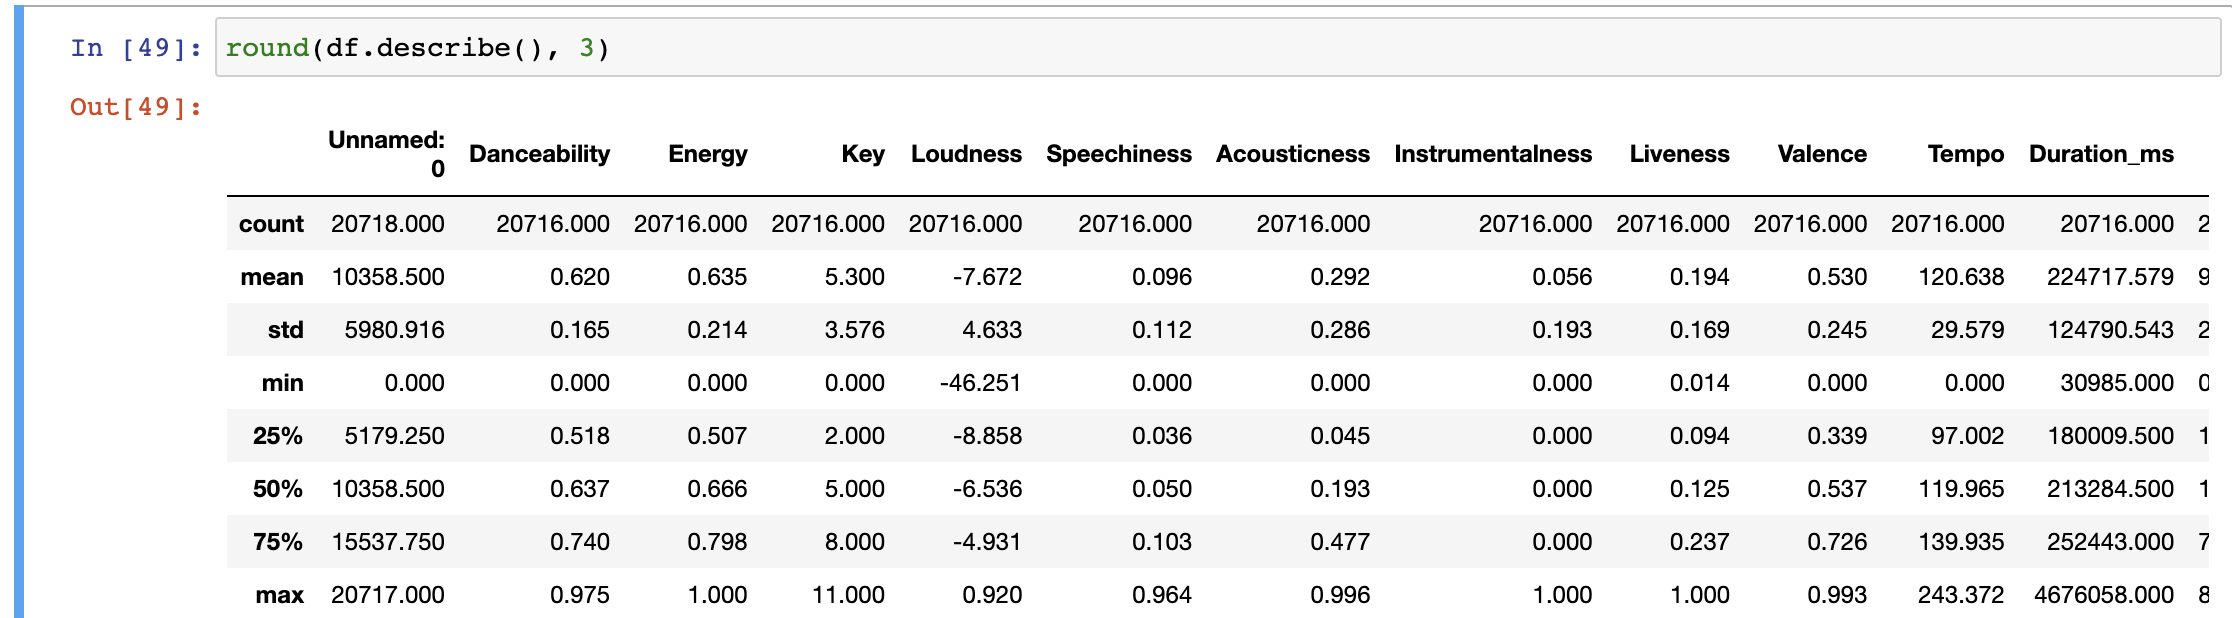The image size is (2232, 618).
Task: Select the Duration_ms column header
Action: coord(2101,154)
